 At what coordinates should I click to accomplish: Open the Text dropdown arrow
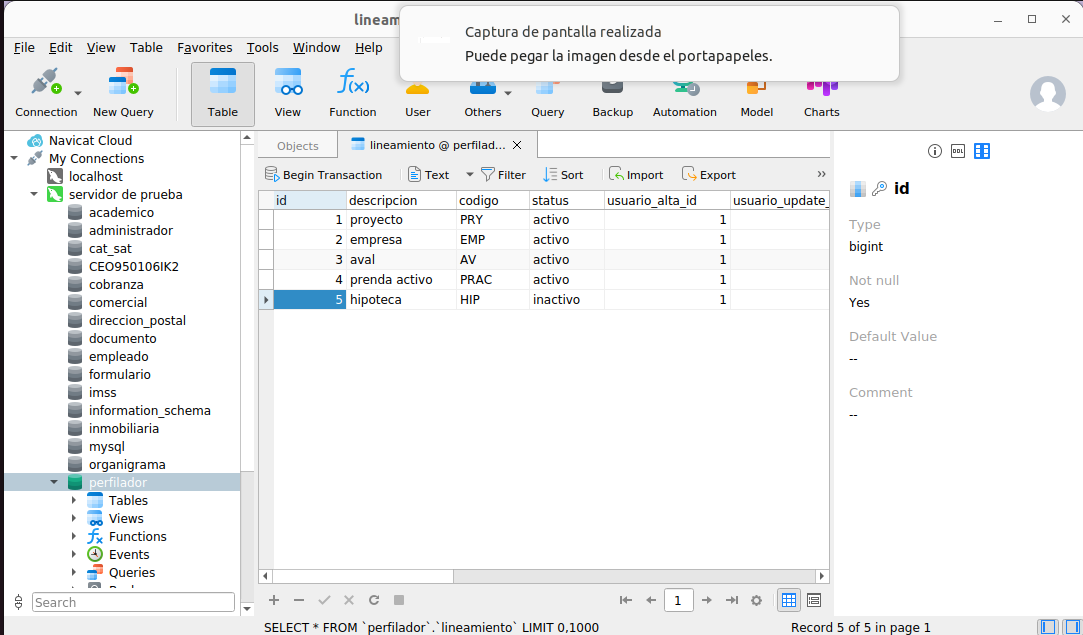click(x=469, y=175)
